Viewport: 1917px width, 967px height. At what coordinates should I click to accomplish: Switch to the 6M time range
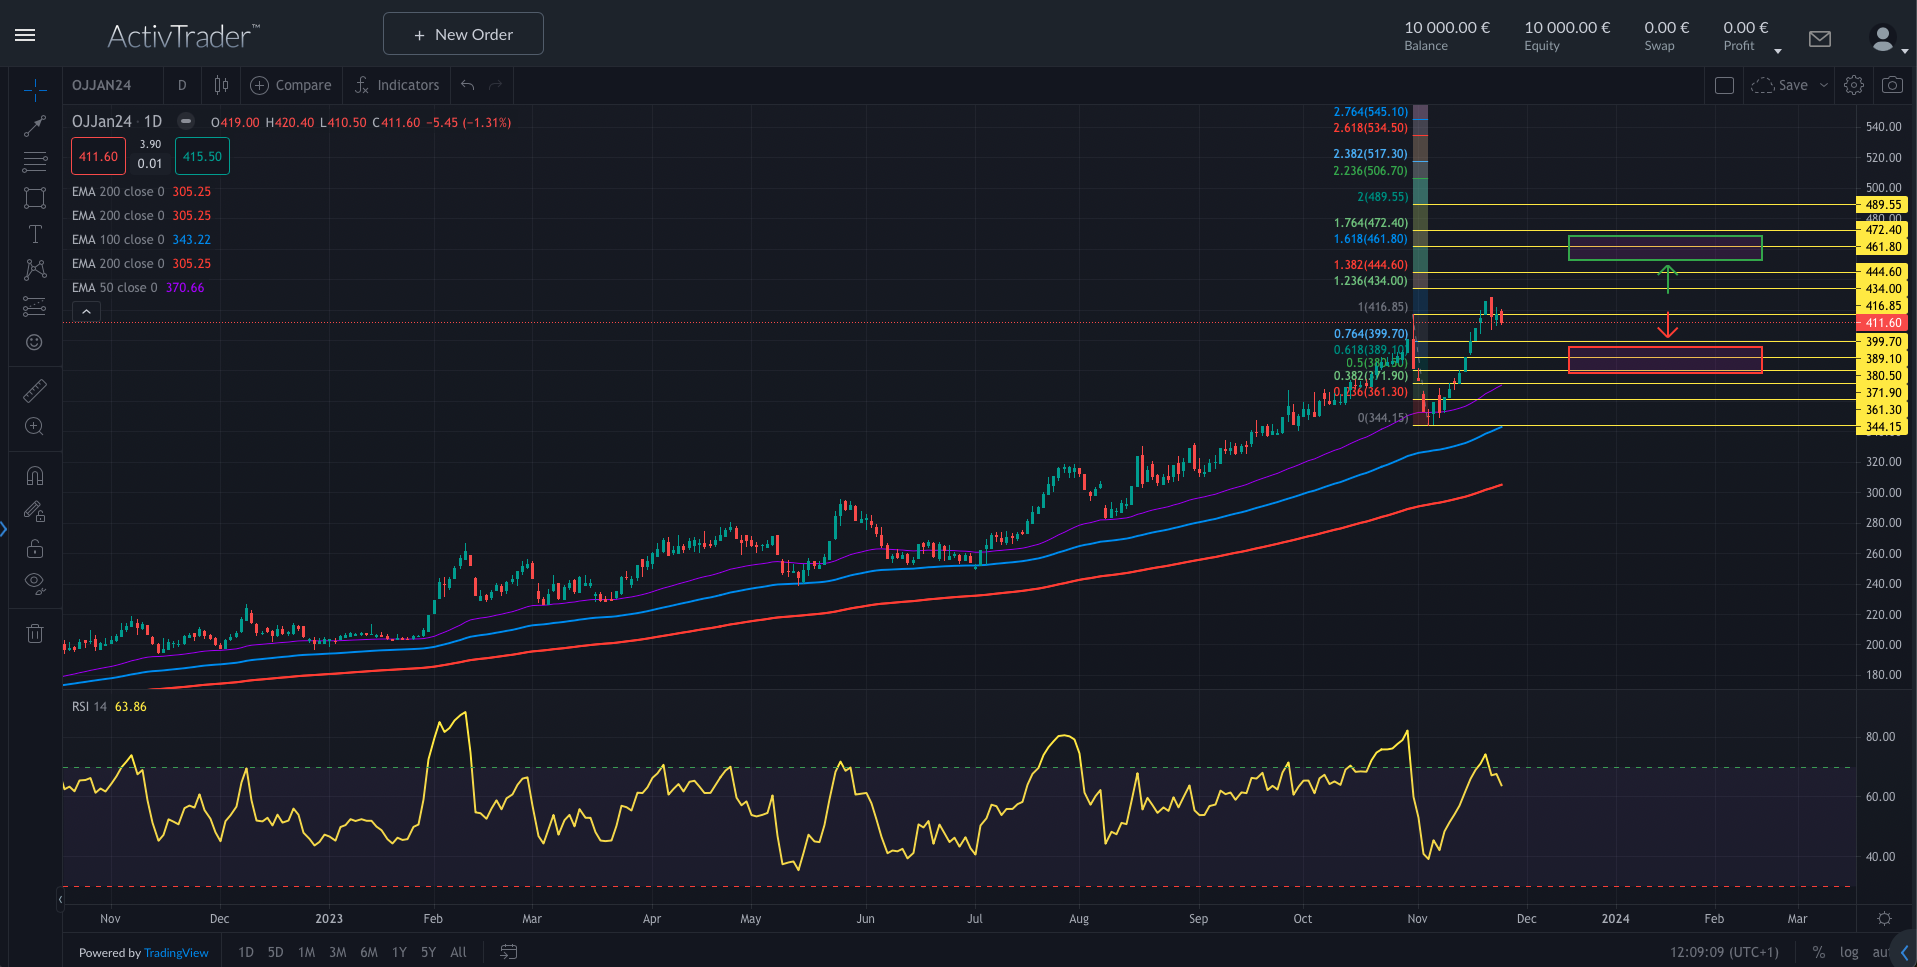369,952
